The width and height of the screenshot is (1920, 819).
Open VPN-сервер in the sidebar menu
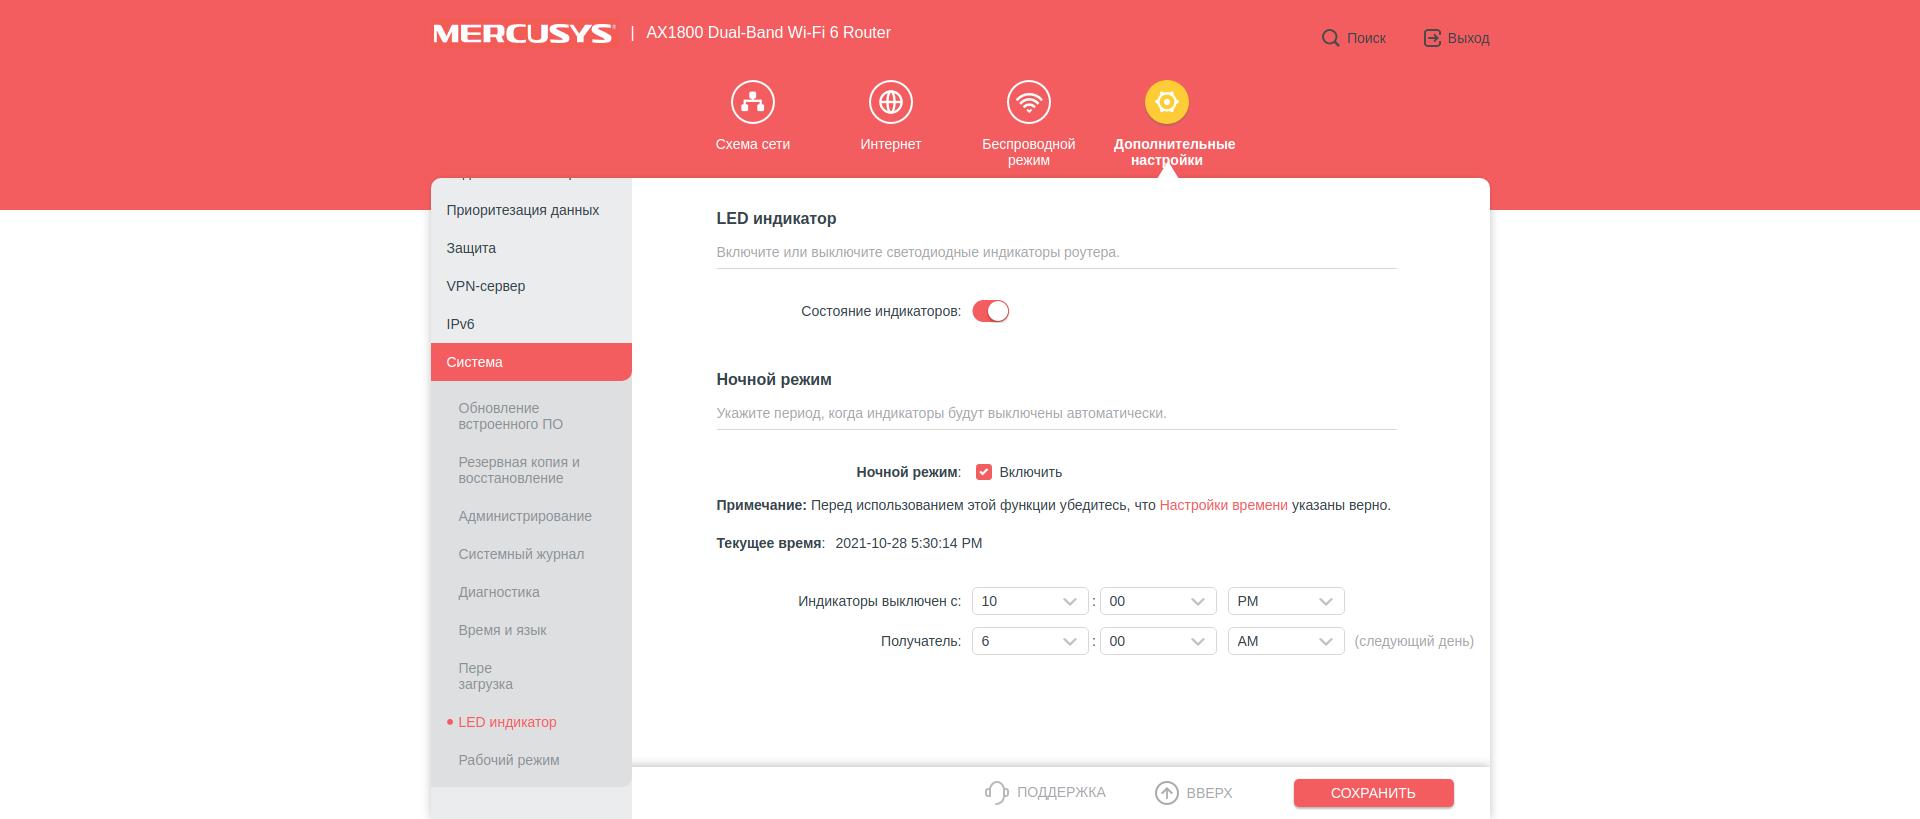[486, 286]
